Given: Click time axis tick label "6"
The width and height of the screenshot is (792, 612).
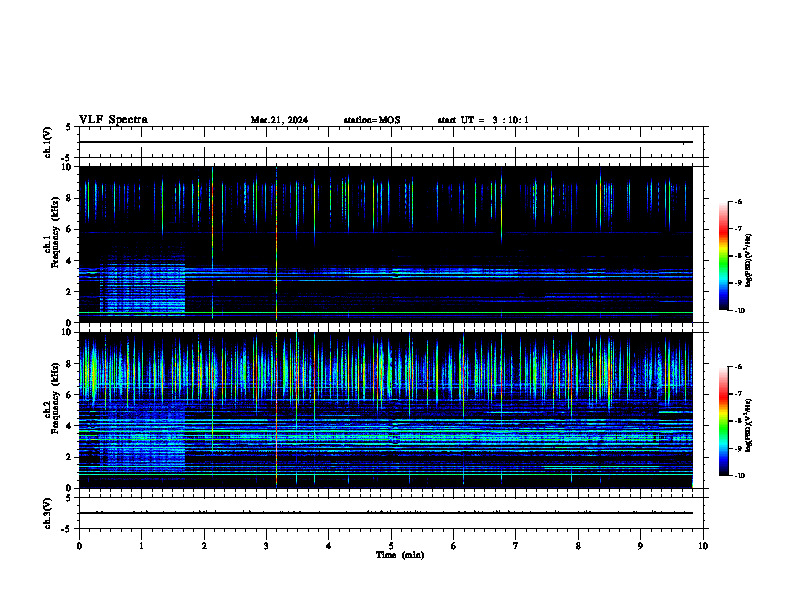Looking at the screenshot, I should [454, 546].
